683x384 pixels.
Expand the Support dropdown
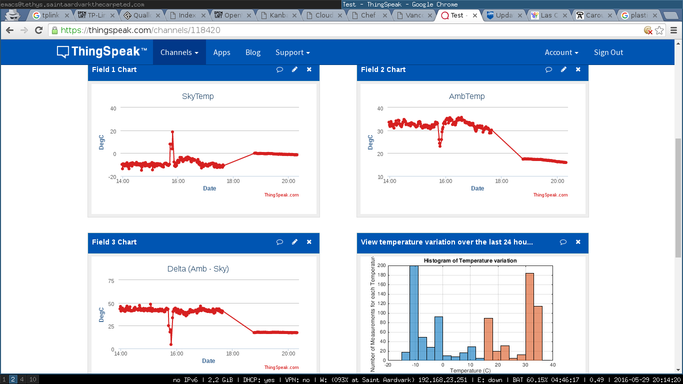tap(292, 52)
